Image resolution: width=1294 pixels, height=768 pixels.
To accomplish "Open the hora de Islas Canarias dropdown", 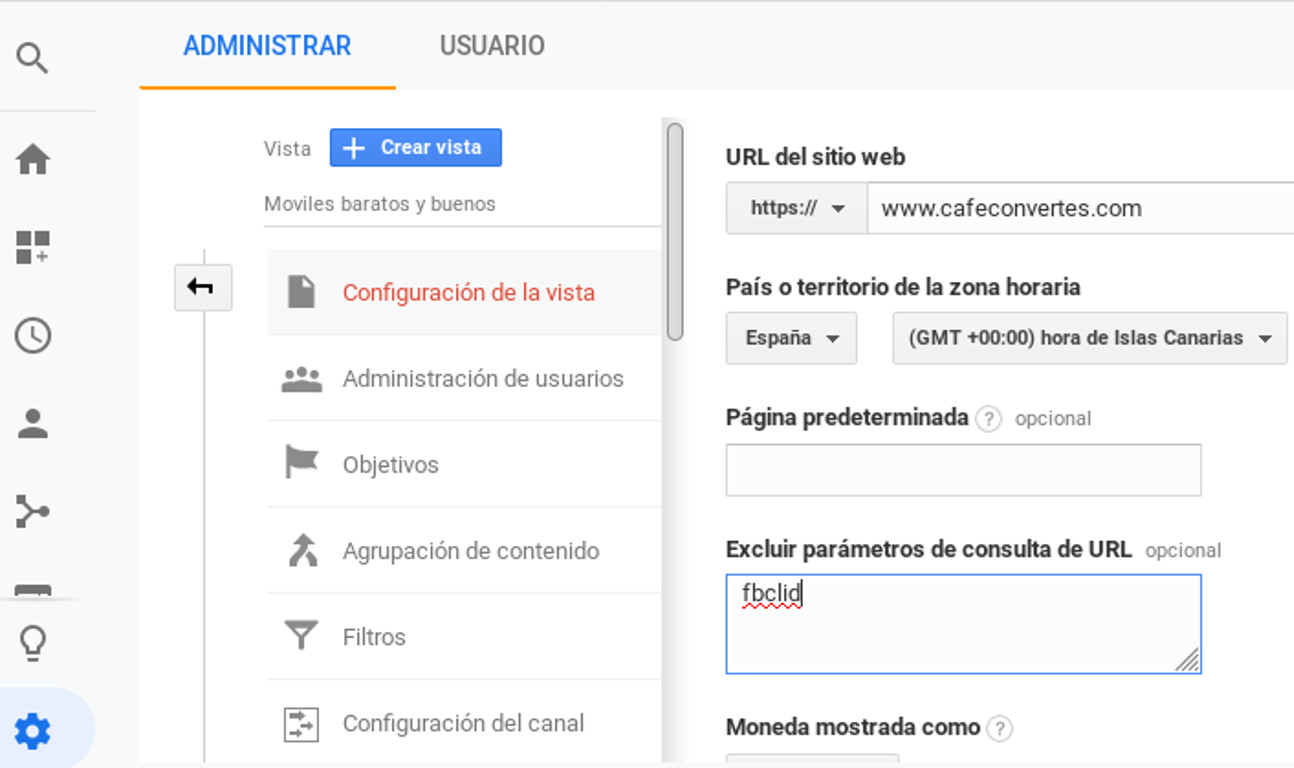I will click(1089, 338).
